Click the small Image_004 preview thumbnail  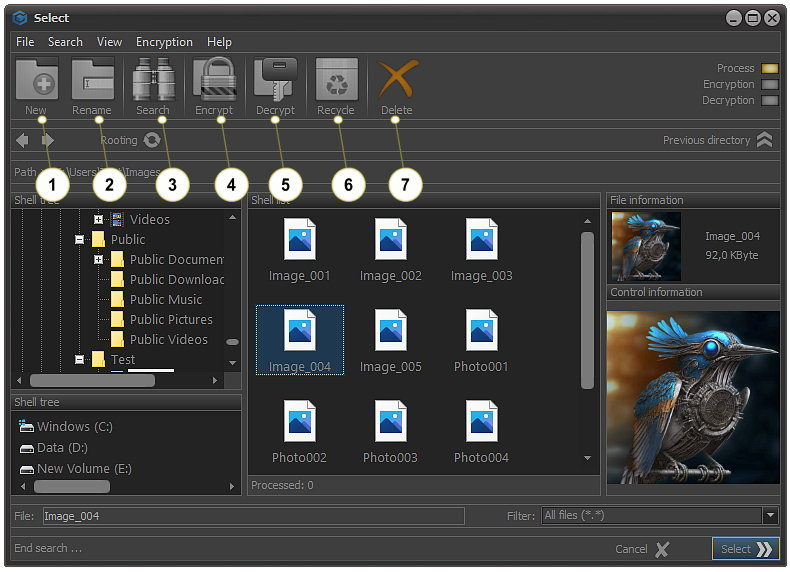click(646, 246)
